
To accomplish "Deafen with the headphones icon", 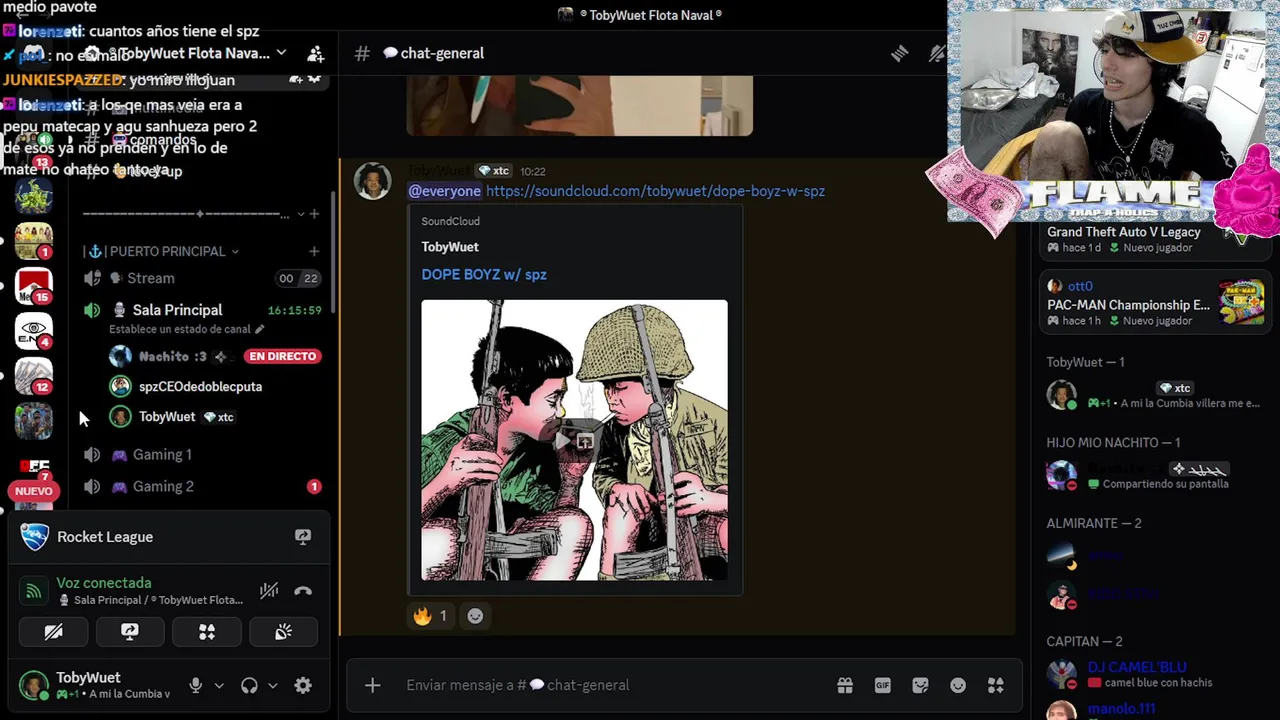I will click(x=249, y=685).
